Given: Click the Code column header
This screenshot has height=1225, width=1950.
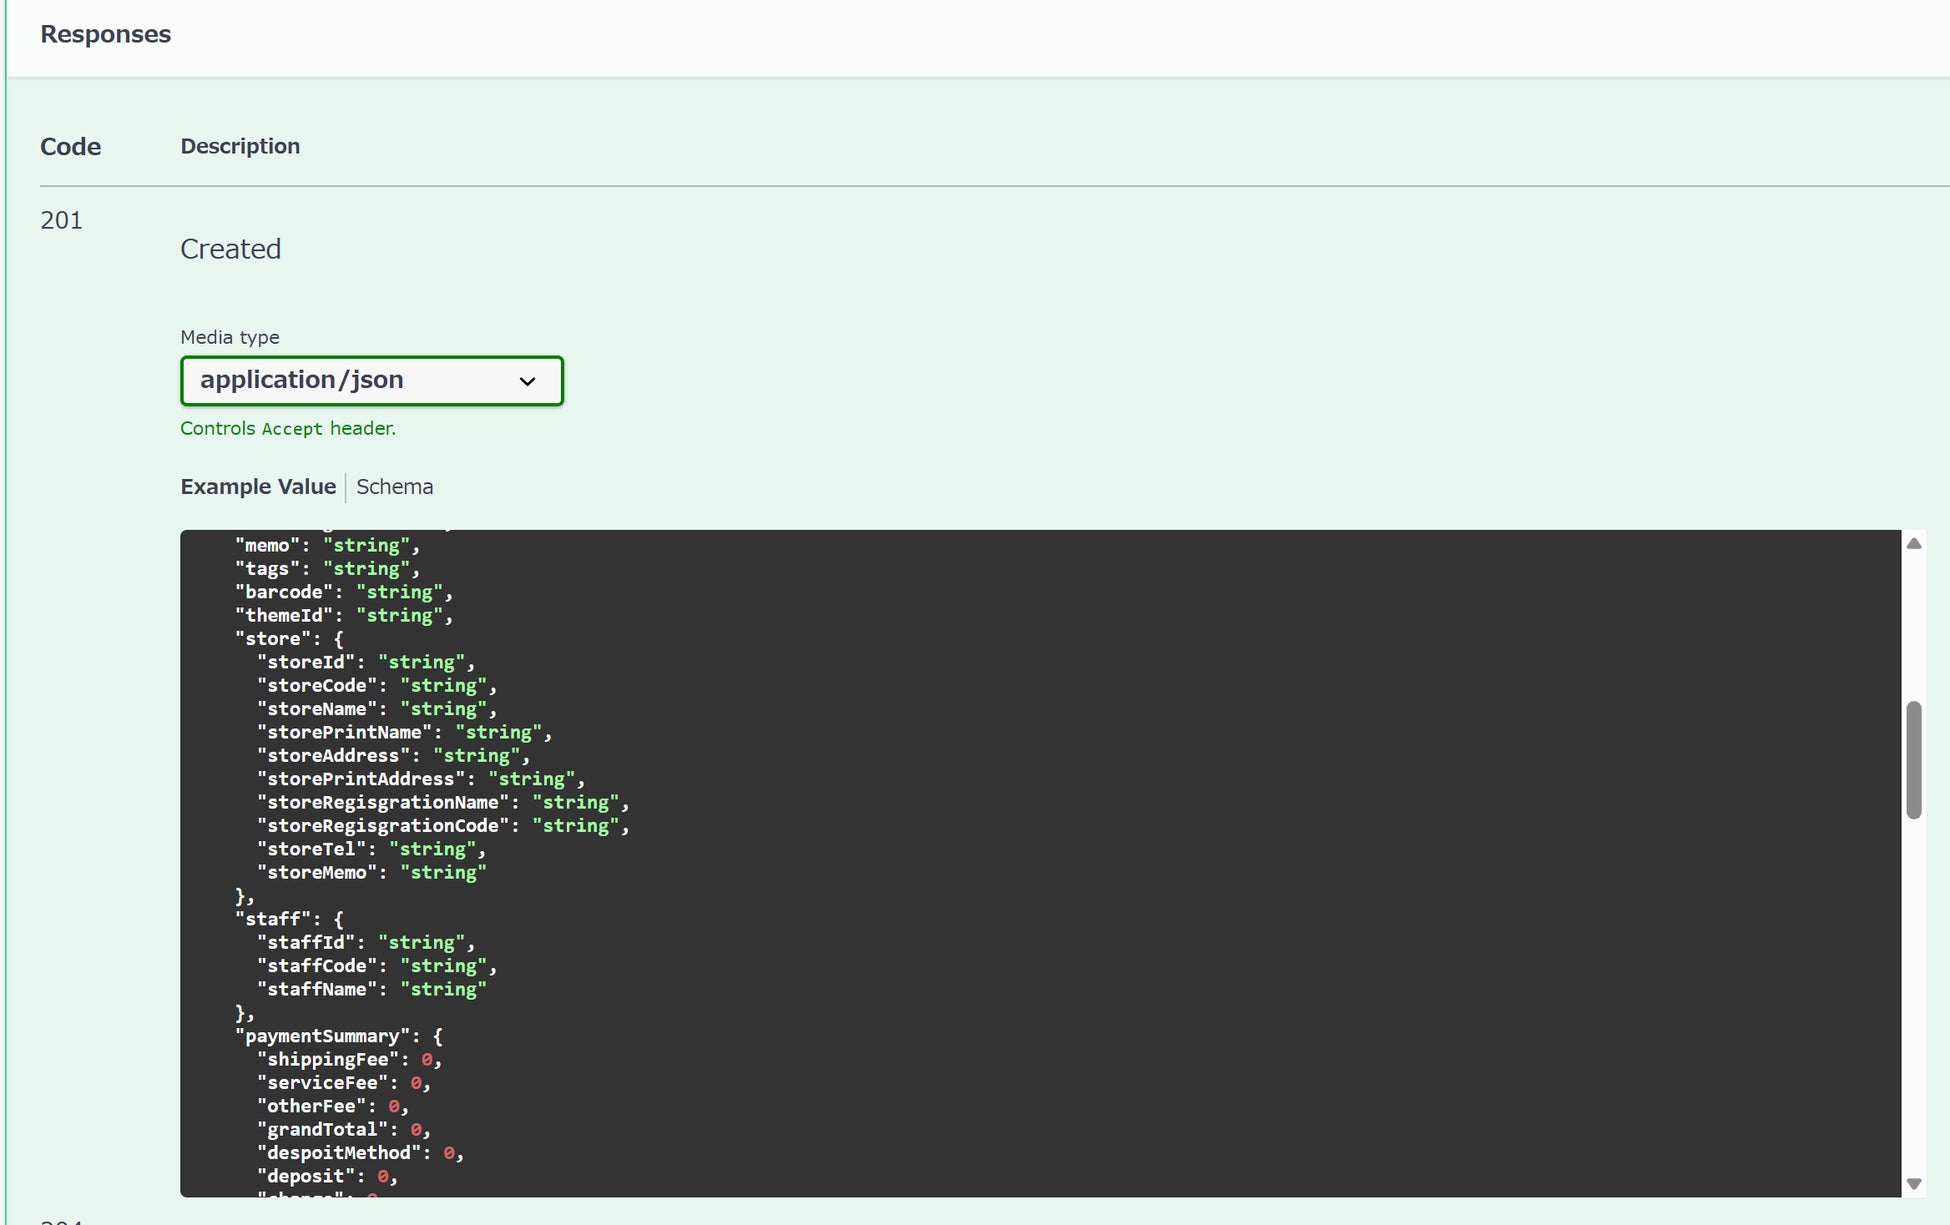Looking at the screenshot, I should pos(70,147).
